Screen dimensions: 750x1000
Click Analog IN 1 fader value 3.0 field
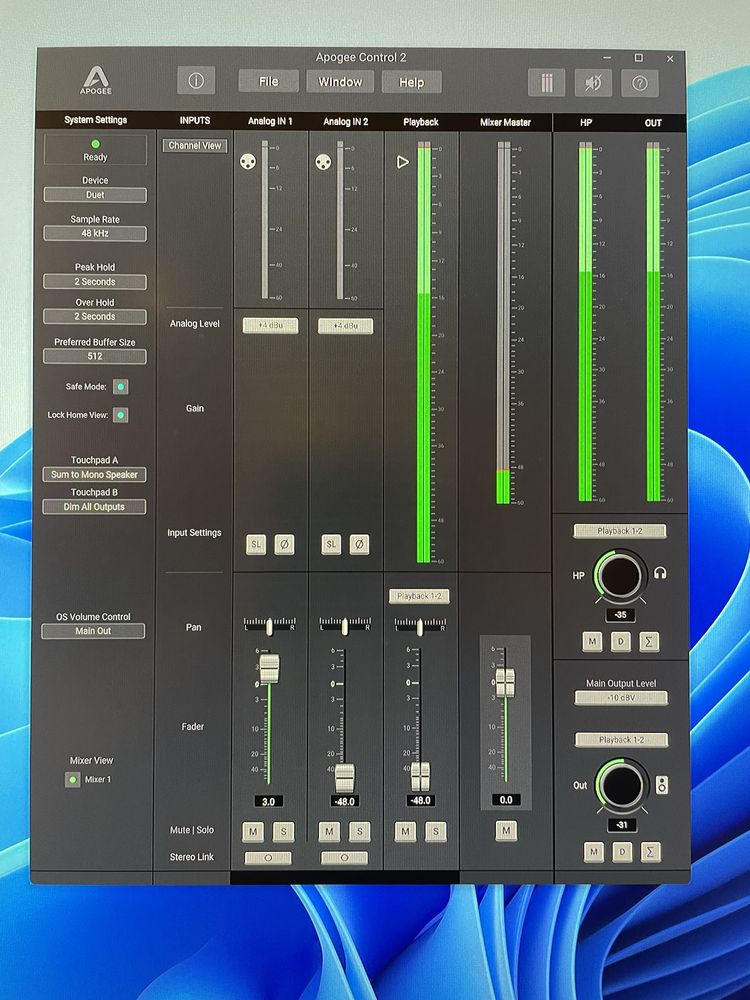tap(268, 802)
